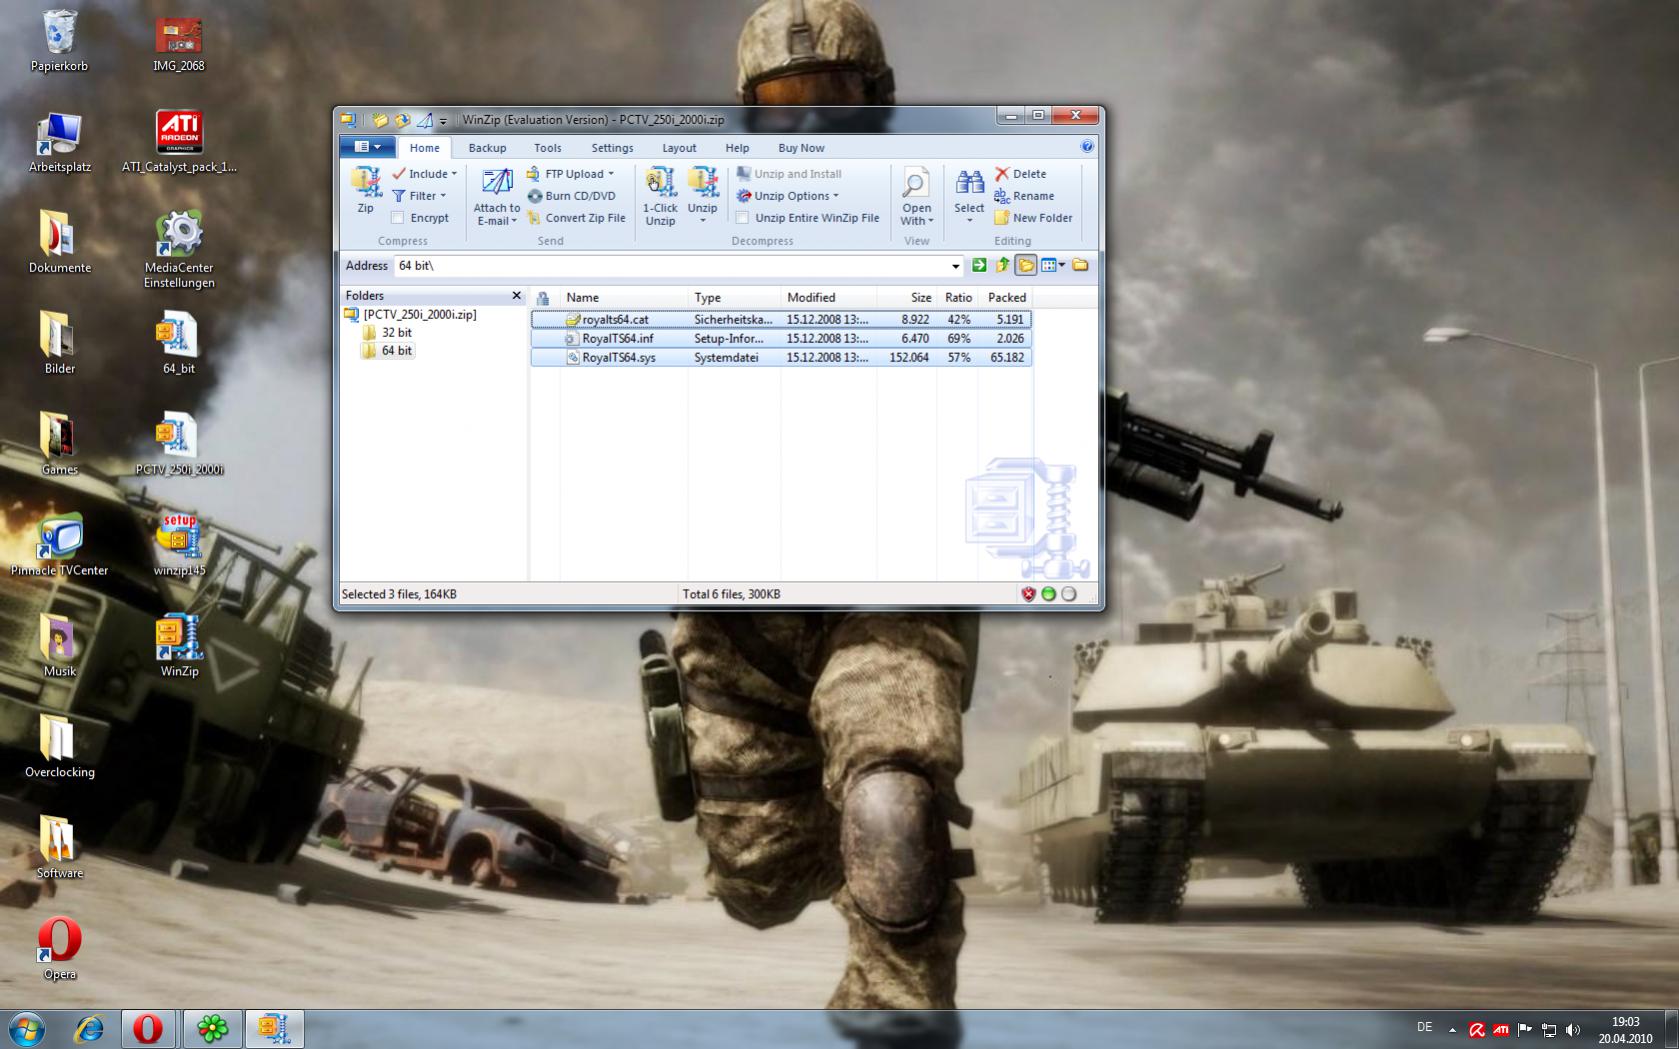The width and height of the screenshot is (1679, 1049).
Task: Click the new archive quick-access icon
Action: click(380, 120)
